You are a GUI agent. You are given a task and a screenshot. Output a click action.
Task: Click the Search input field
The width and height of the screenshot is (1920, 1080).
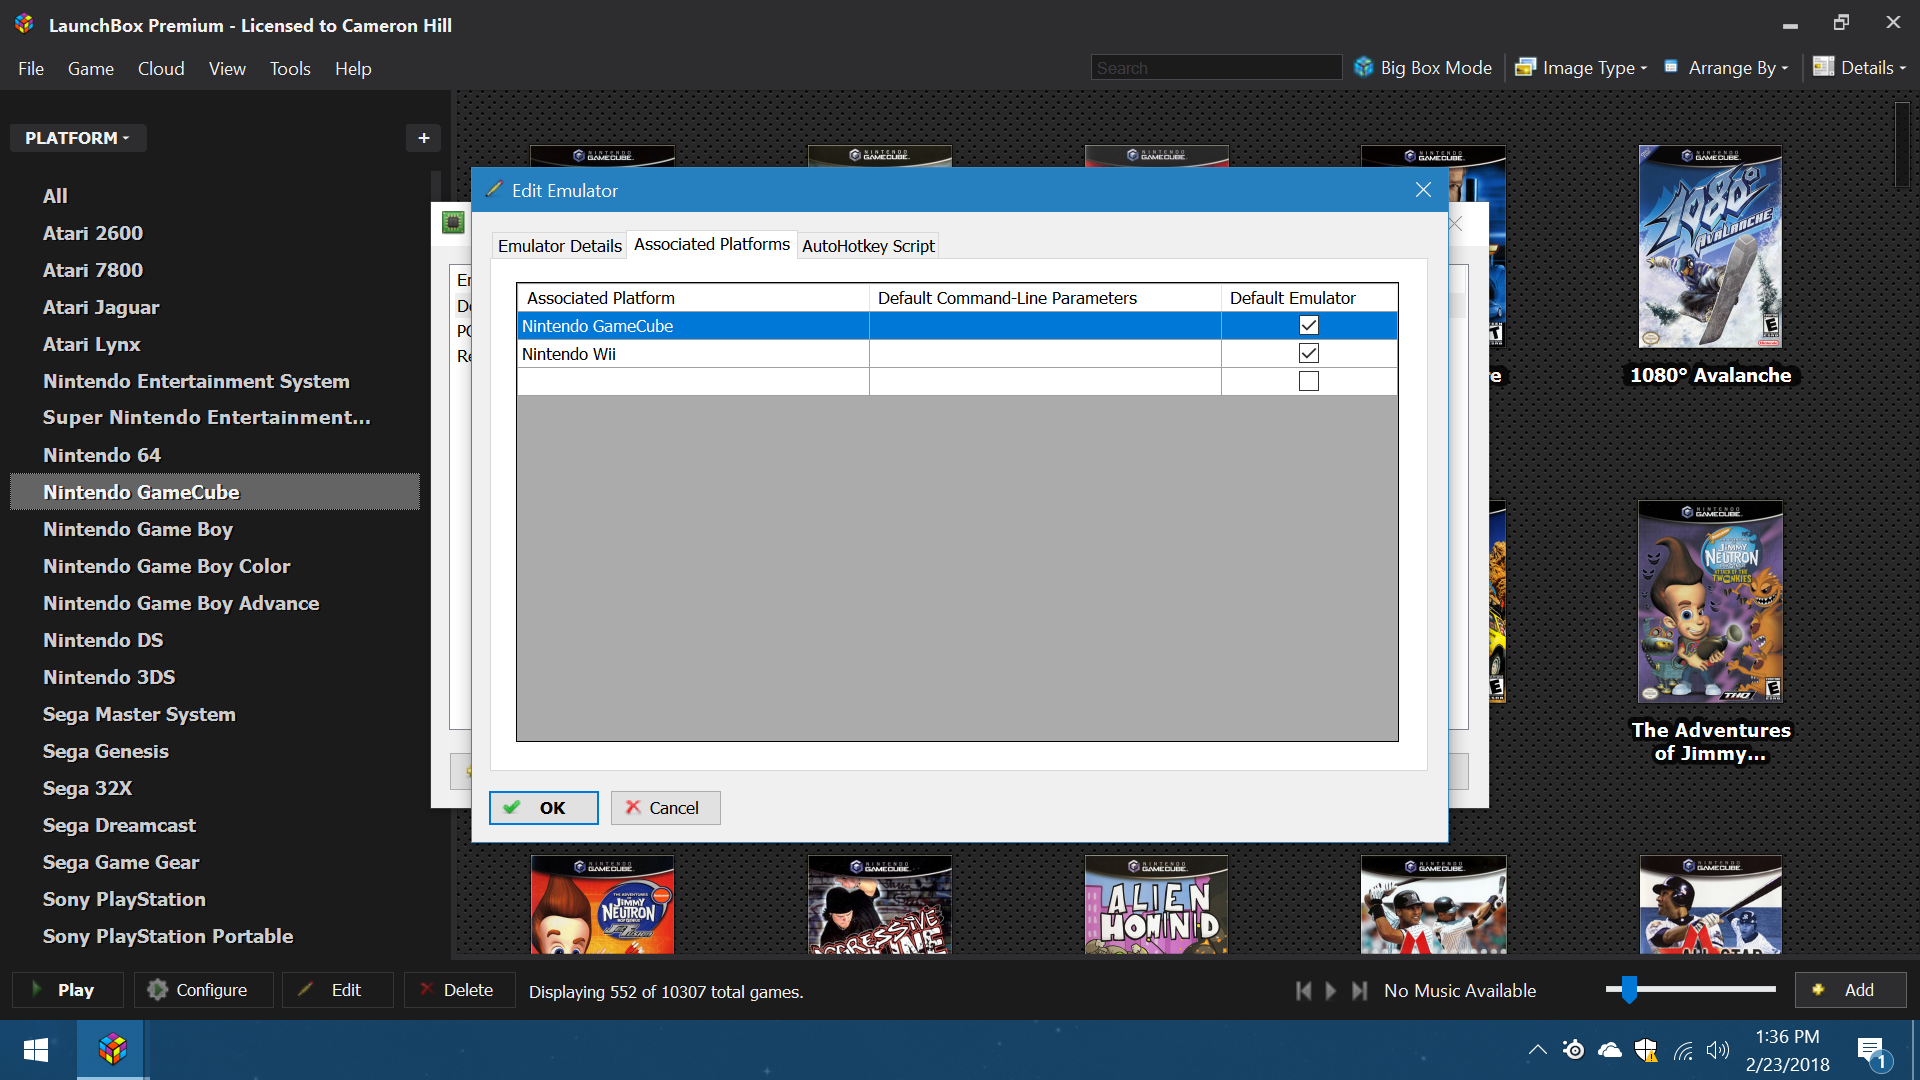point(1216,68)
